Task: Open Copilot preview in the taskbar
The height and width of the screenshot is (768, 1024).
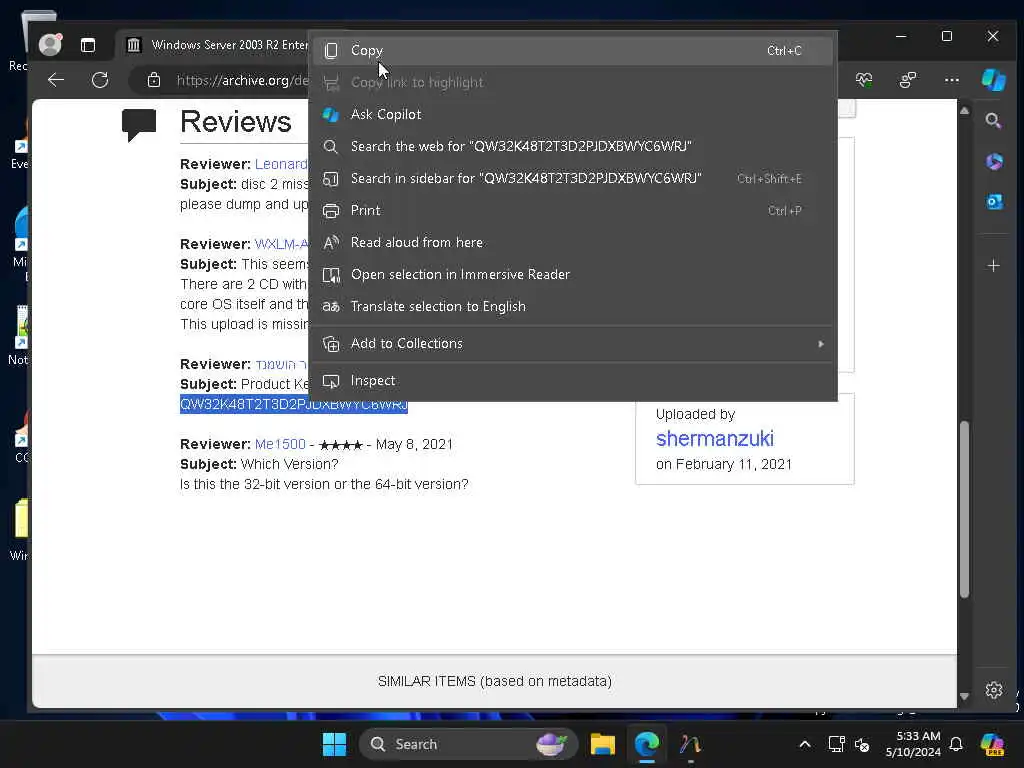Action: click(992, 744)
